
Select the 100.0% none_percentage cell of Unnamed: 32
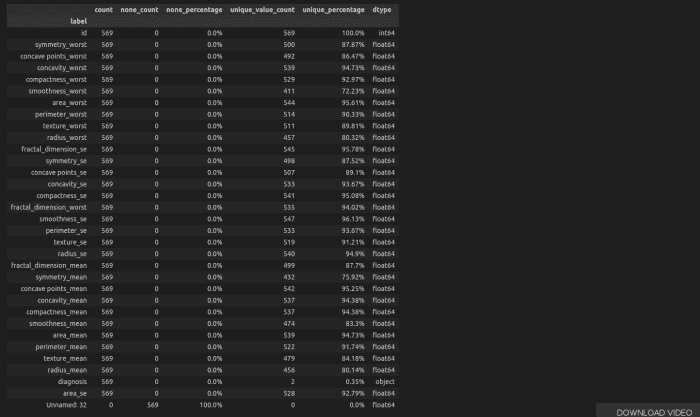coord(207,404)
